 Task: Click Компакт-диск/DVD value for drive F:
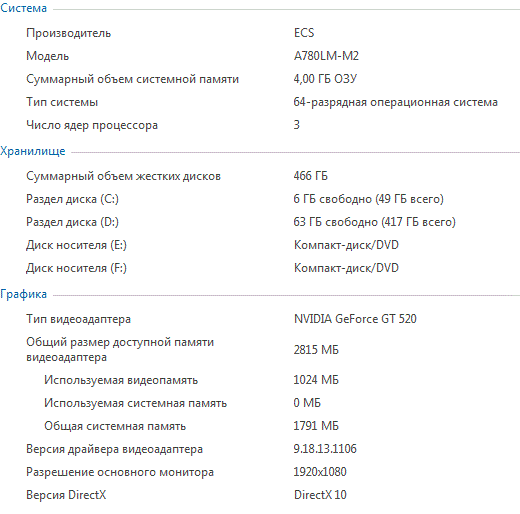pyautogui.click(x=346, y=268)
